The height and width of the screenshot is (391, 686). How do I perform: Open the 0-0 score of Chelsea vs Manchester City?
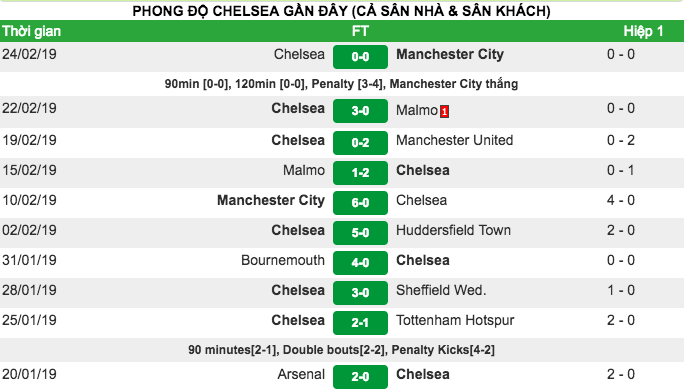(x=360, y=57)
